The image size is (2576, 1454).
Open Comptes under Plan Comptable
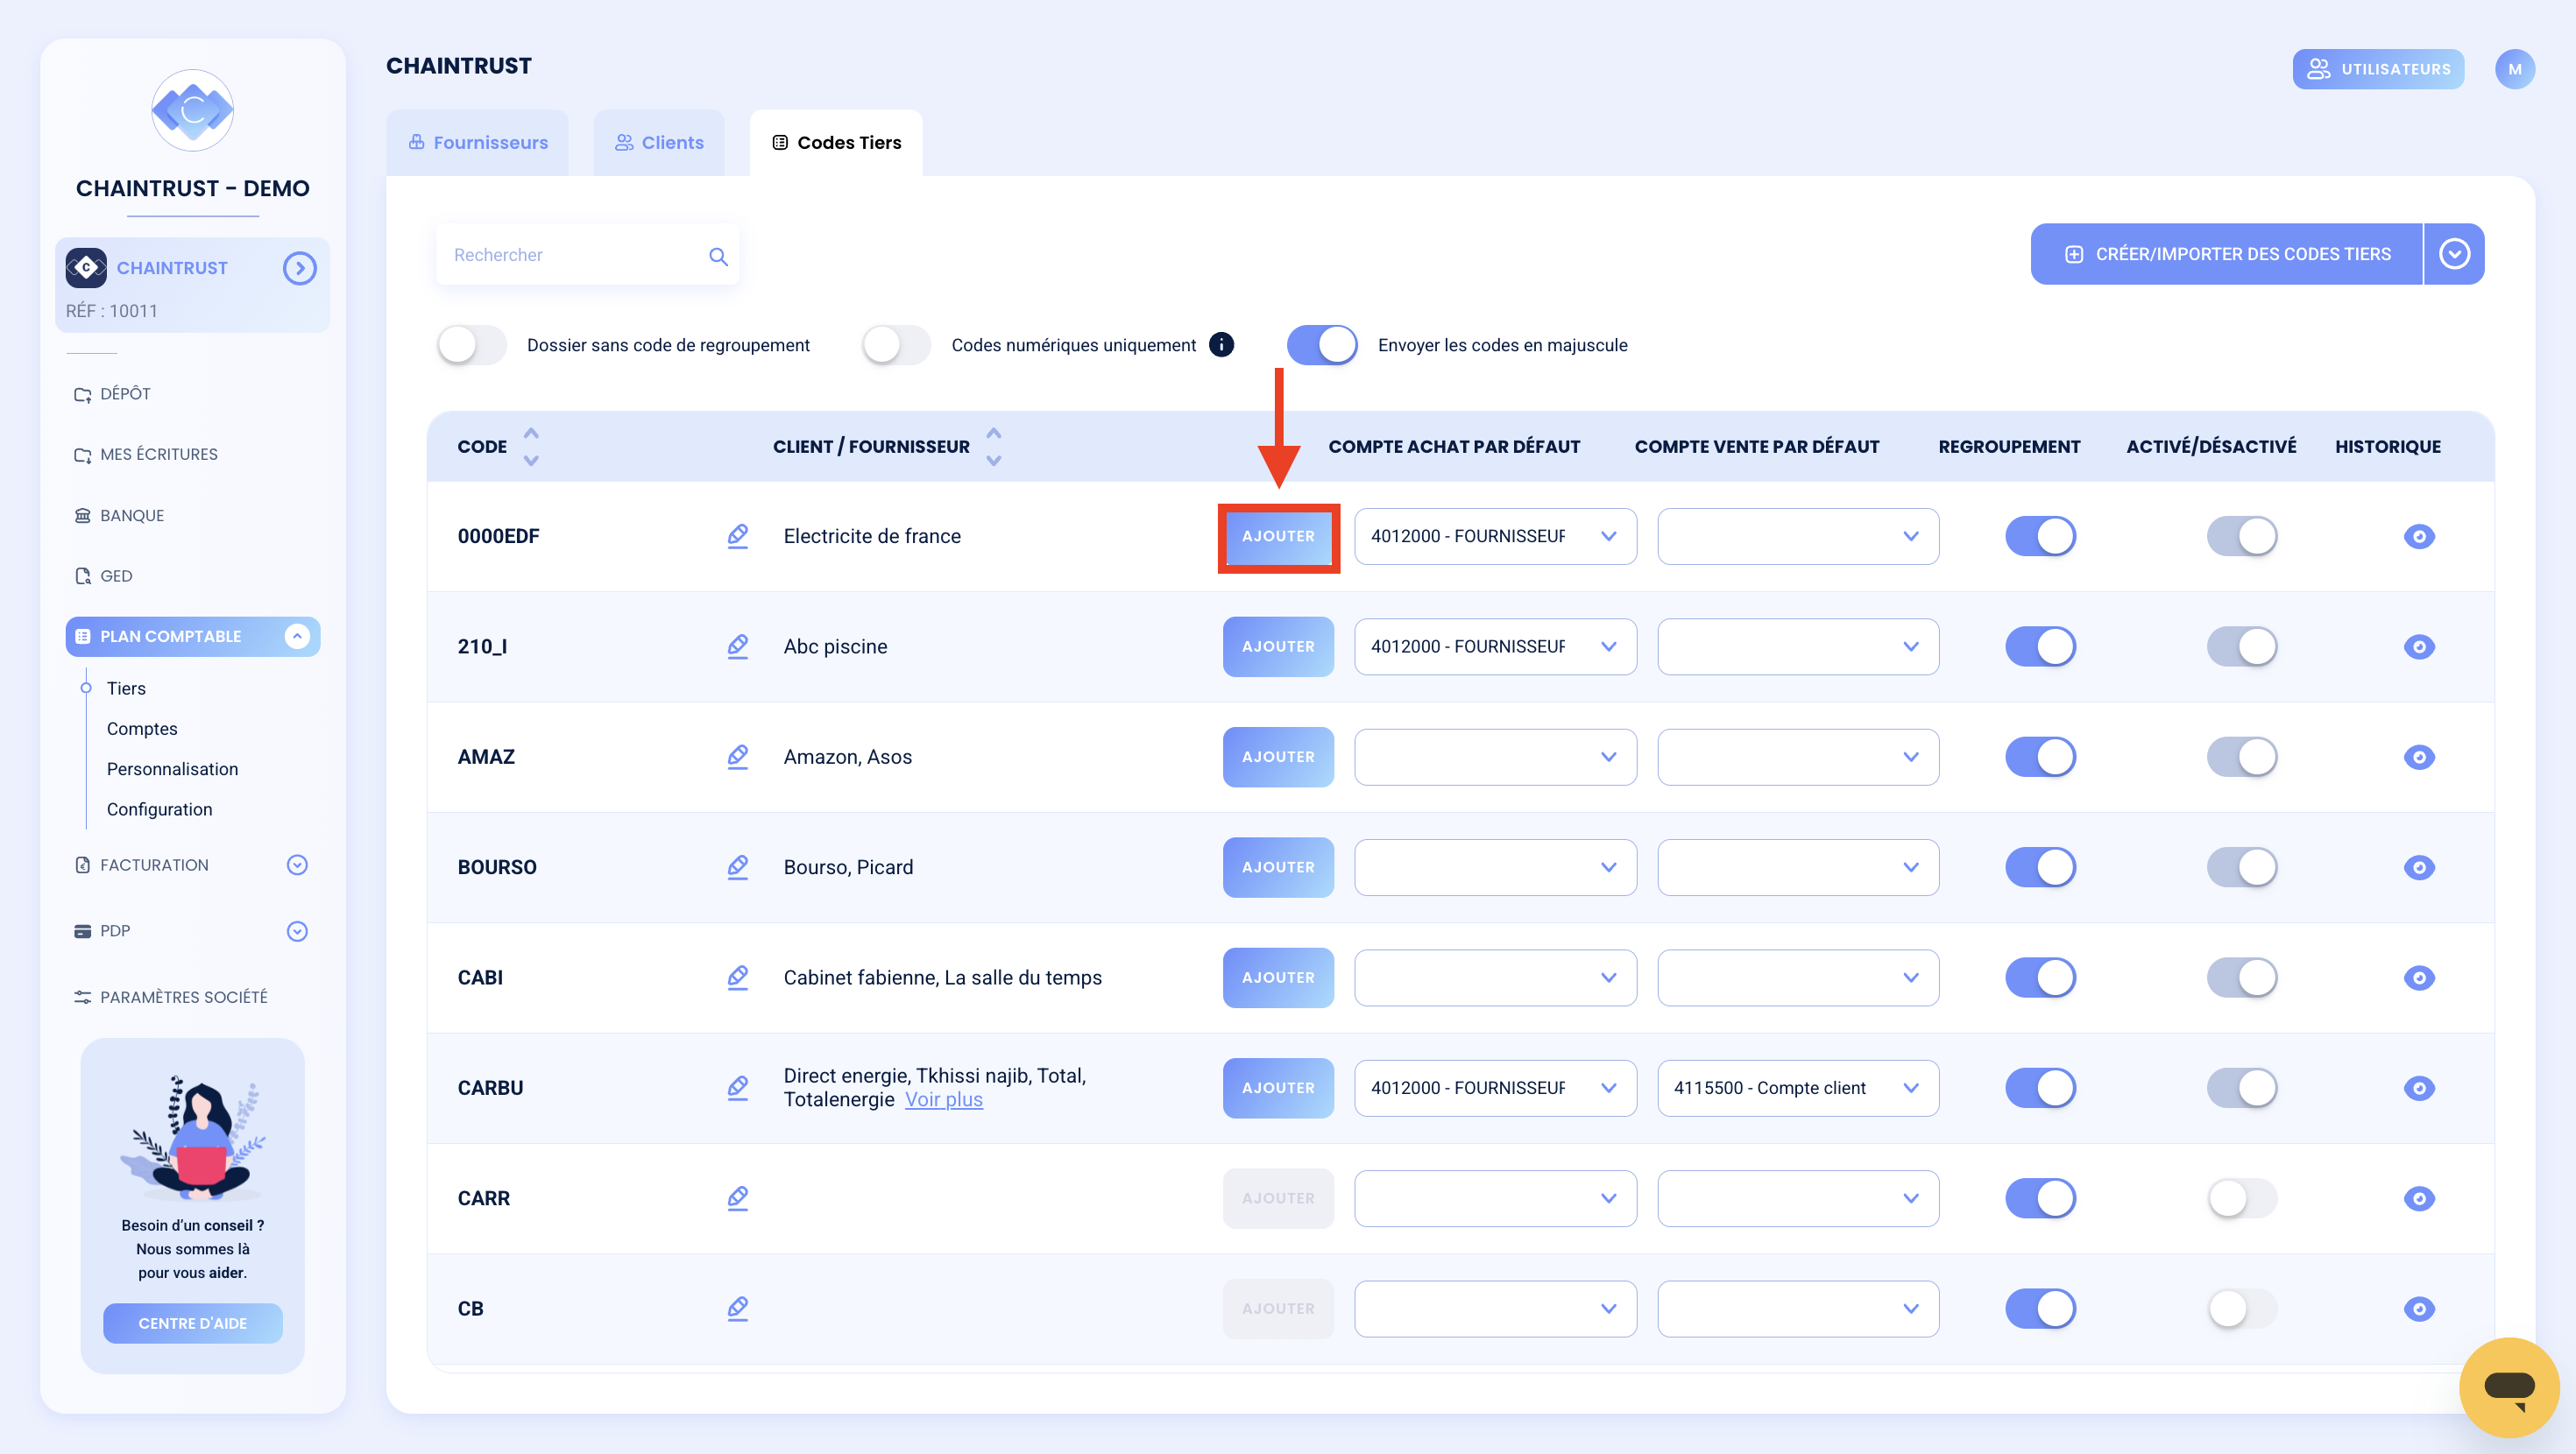pos(142,729)
